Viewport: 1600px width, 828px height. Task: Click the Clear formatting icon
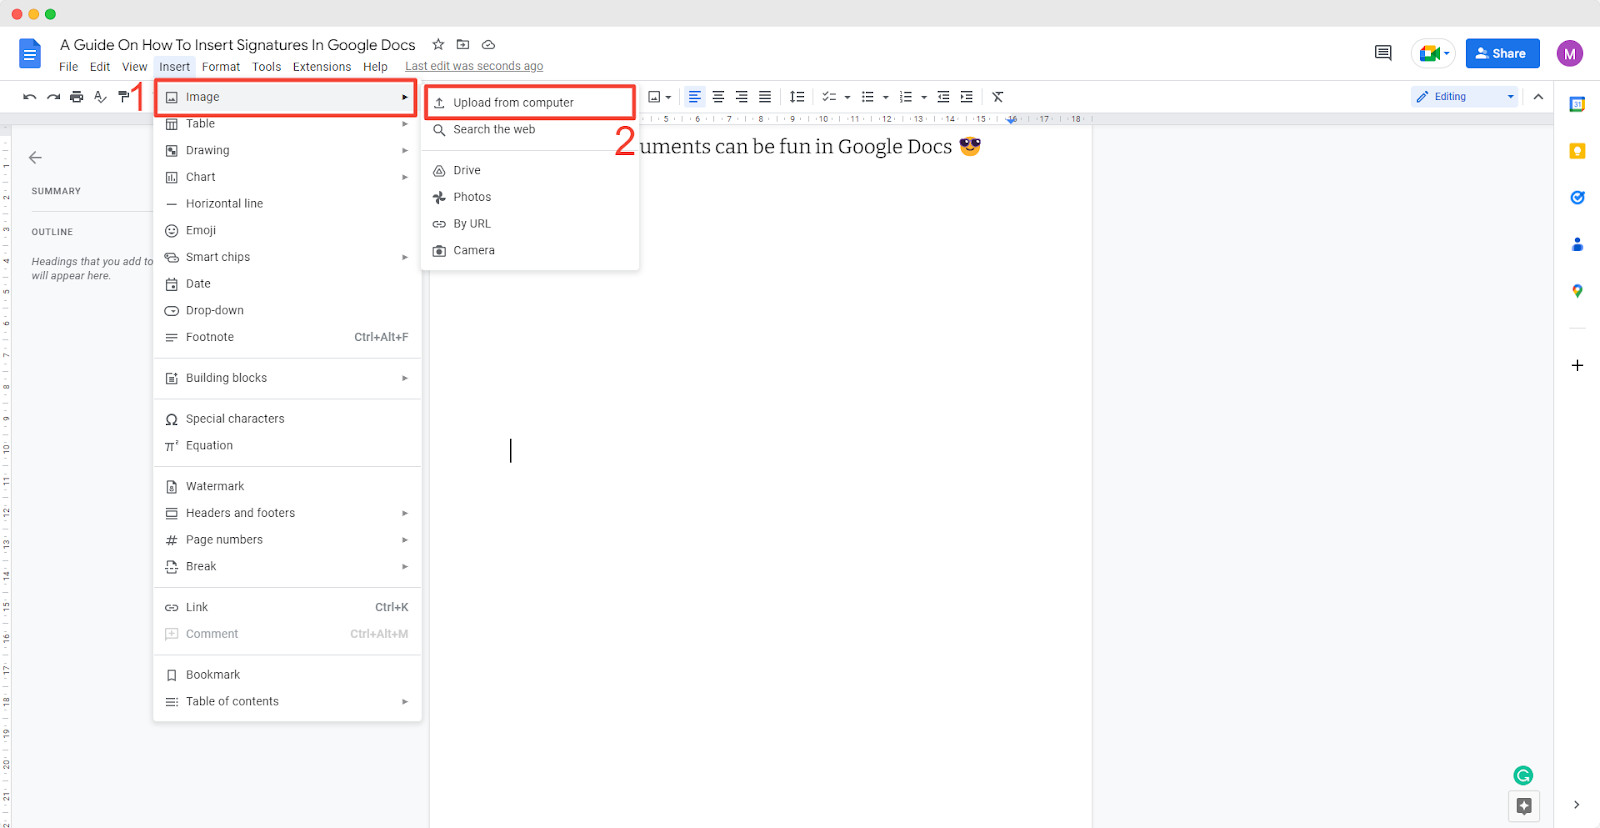coord(998,97)
